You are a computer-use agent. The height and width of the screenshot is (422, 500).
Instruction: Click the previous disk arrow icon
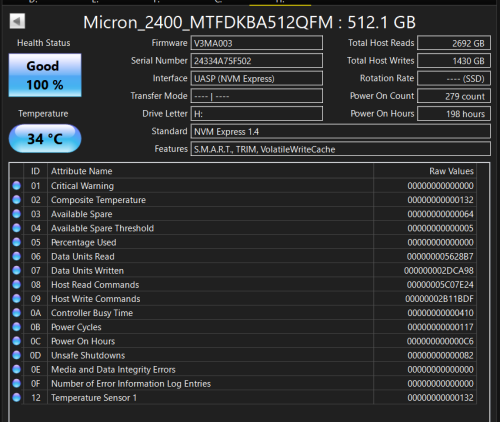coord(17,21)
